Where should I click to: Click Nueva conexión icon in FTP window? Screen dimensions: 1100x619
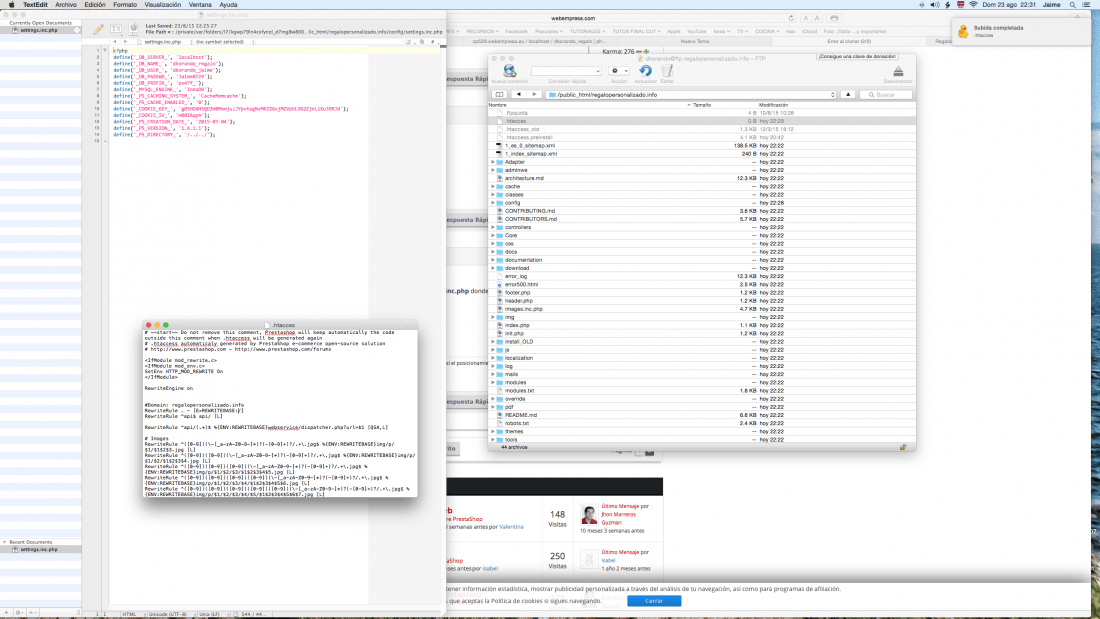pos(509,71)
